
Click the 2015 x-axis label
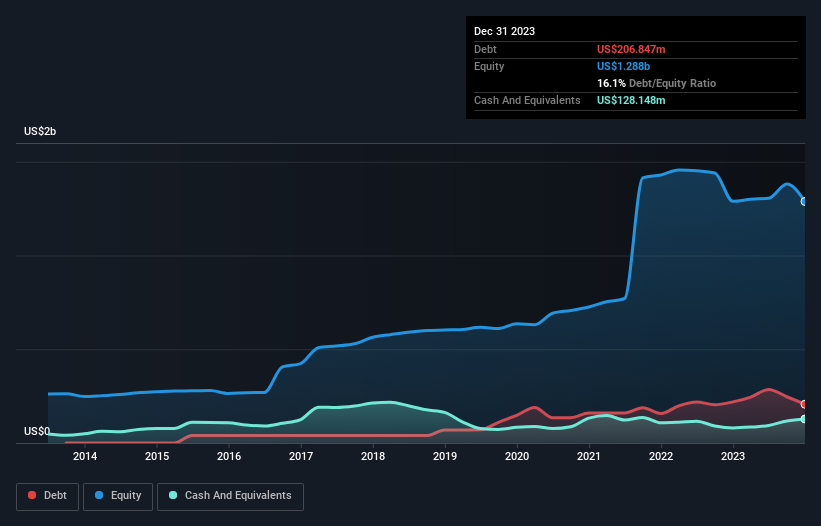(x=157, y=456)
